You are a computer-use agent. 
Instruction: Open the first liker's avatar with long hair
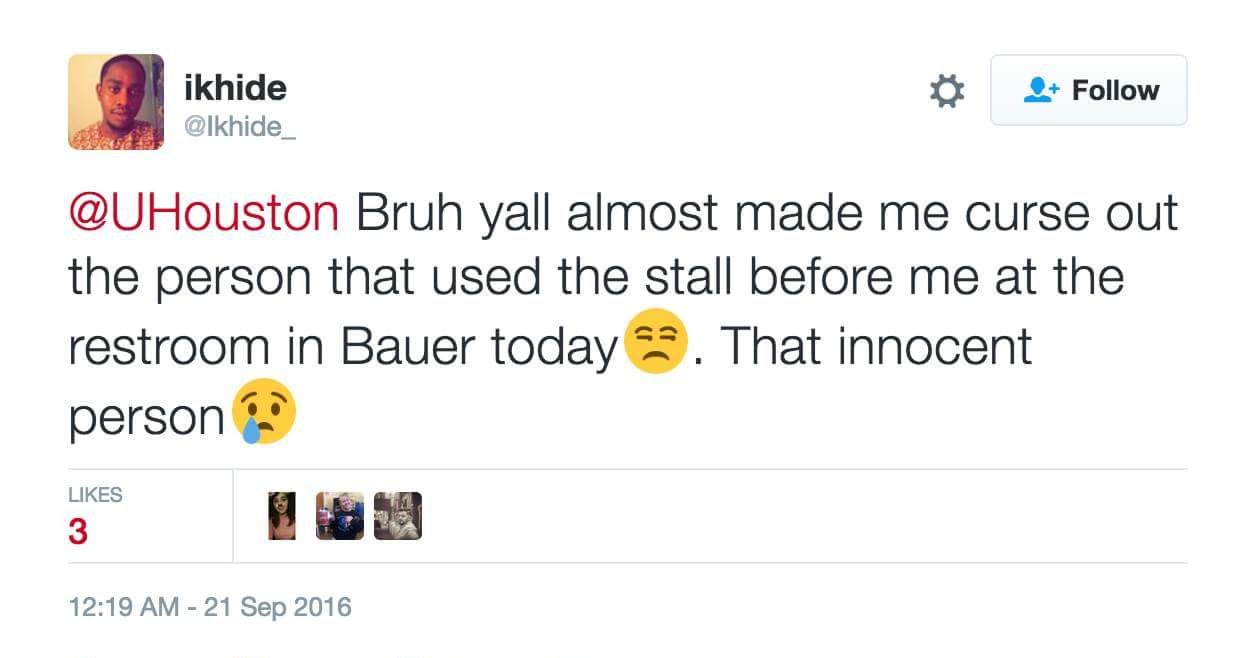283,516
